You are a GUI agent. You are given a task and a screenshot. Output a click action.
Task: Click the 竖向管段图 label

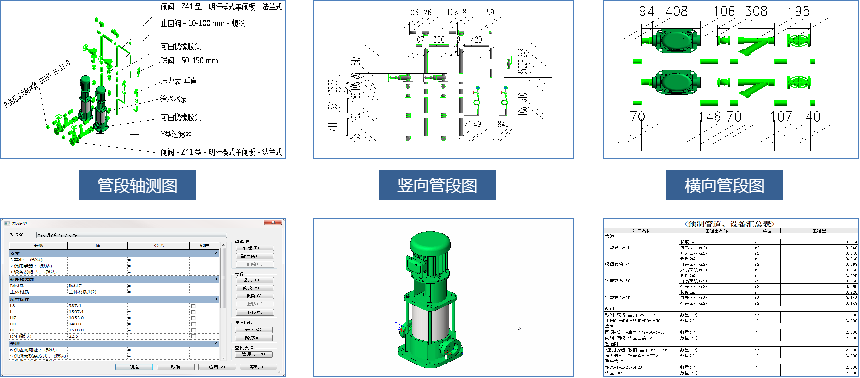point(437,185)
